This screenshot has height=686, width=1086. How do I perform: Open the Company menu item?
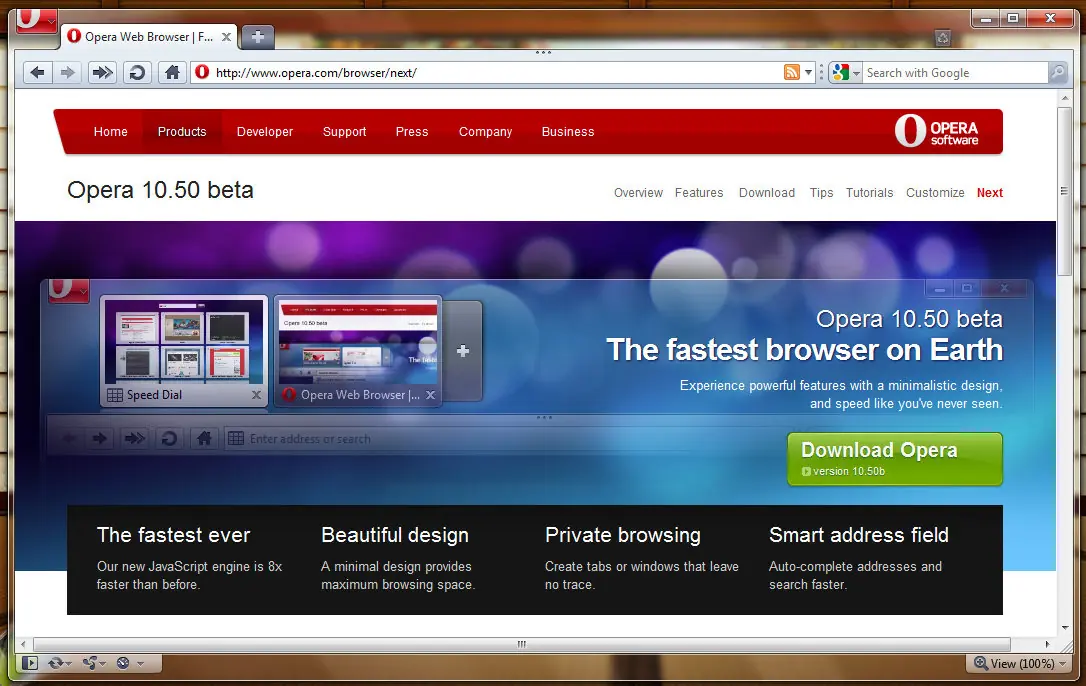[x=486, y=132]
